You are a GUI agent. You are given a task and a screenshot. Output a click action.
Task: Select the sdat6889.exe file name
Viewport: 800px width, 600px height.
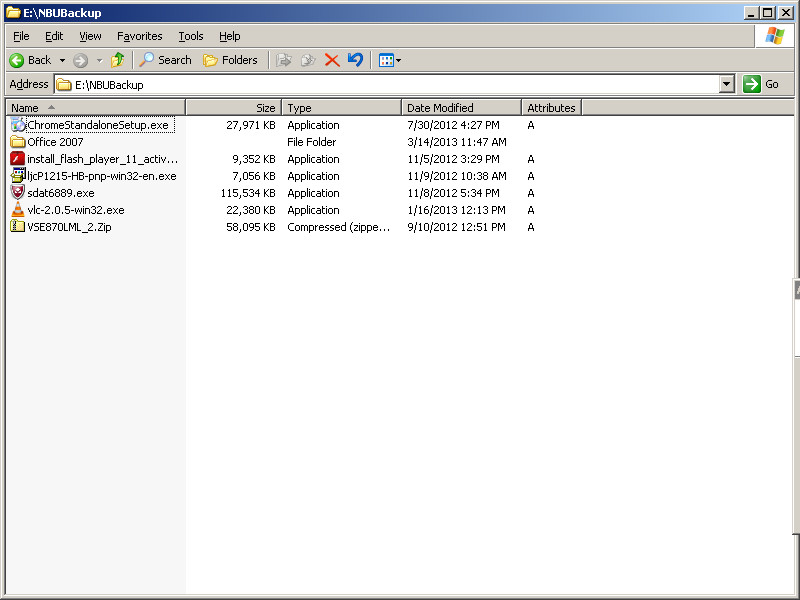pyautogui.click(x=61, y=193)
